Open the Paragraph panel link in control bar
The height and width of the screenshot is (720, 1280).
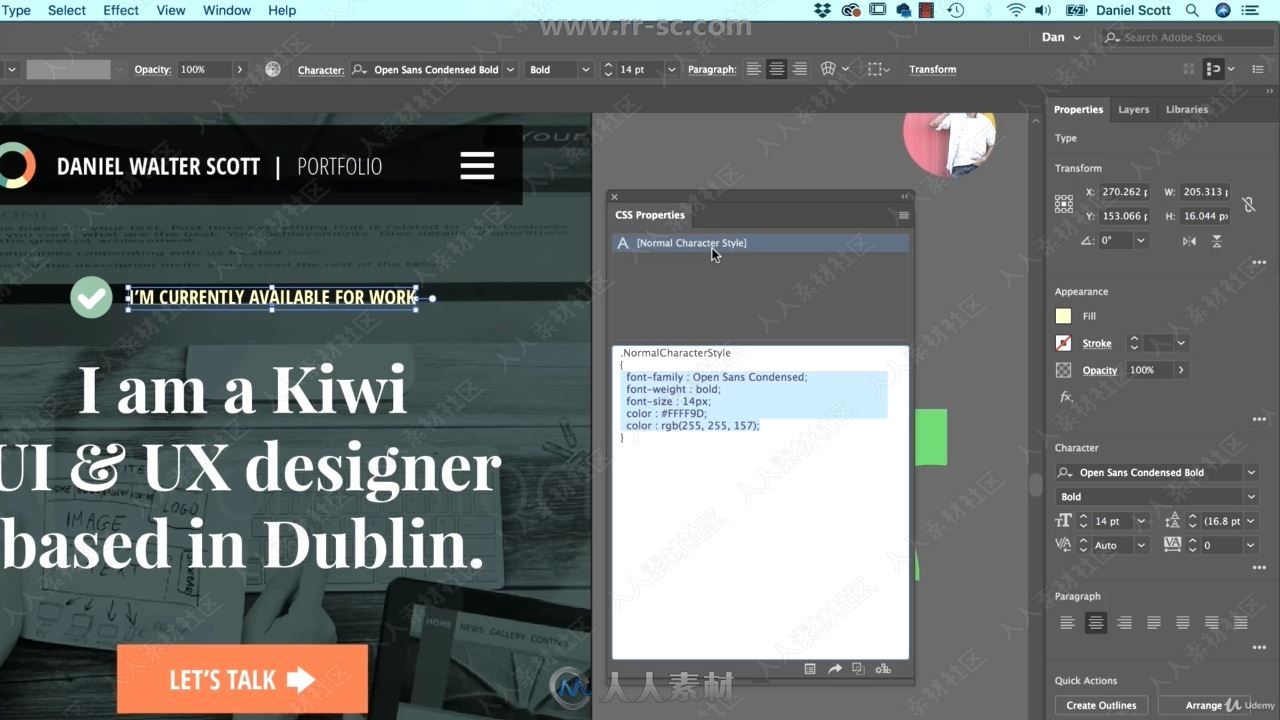712,70
